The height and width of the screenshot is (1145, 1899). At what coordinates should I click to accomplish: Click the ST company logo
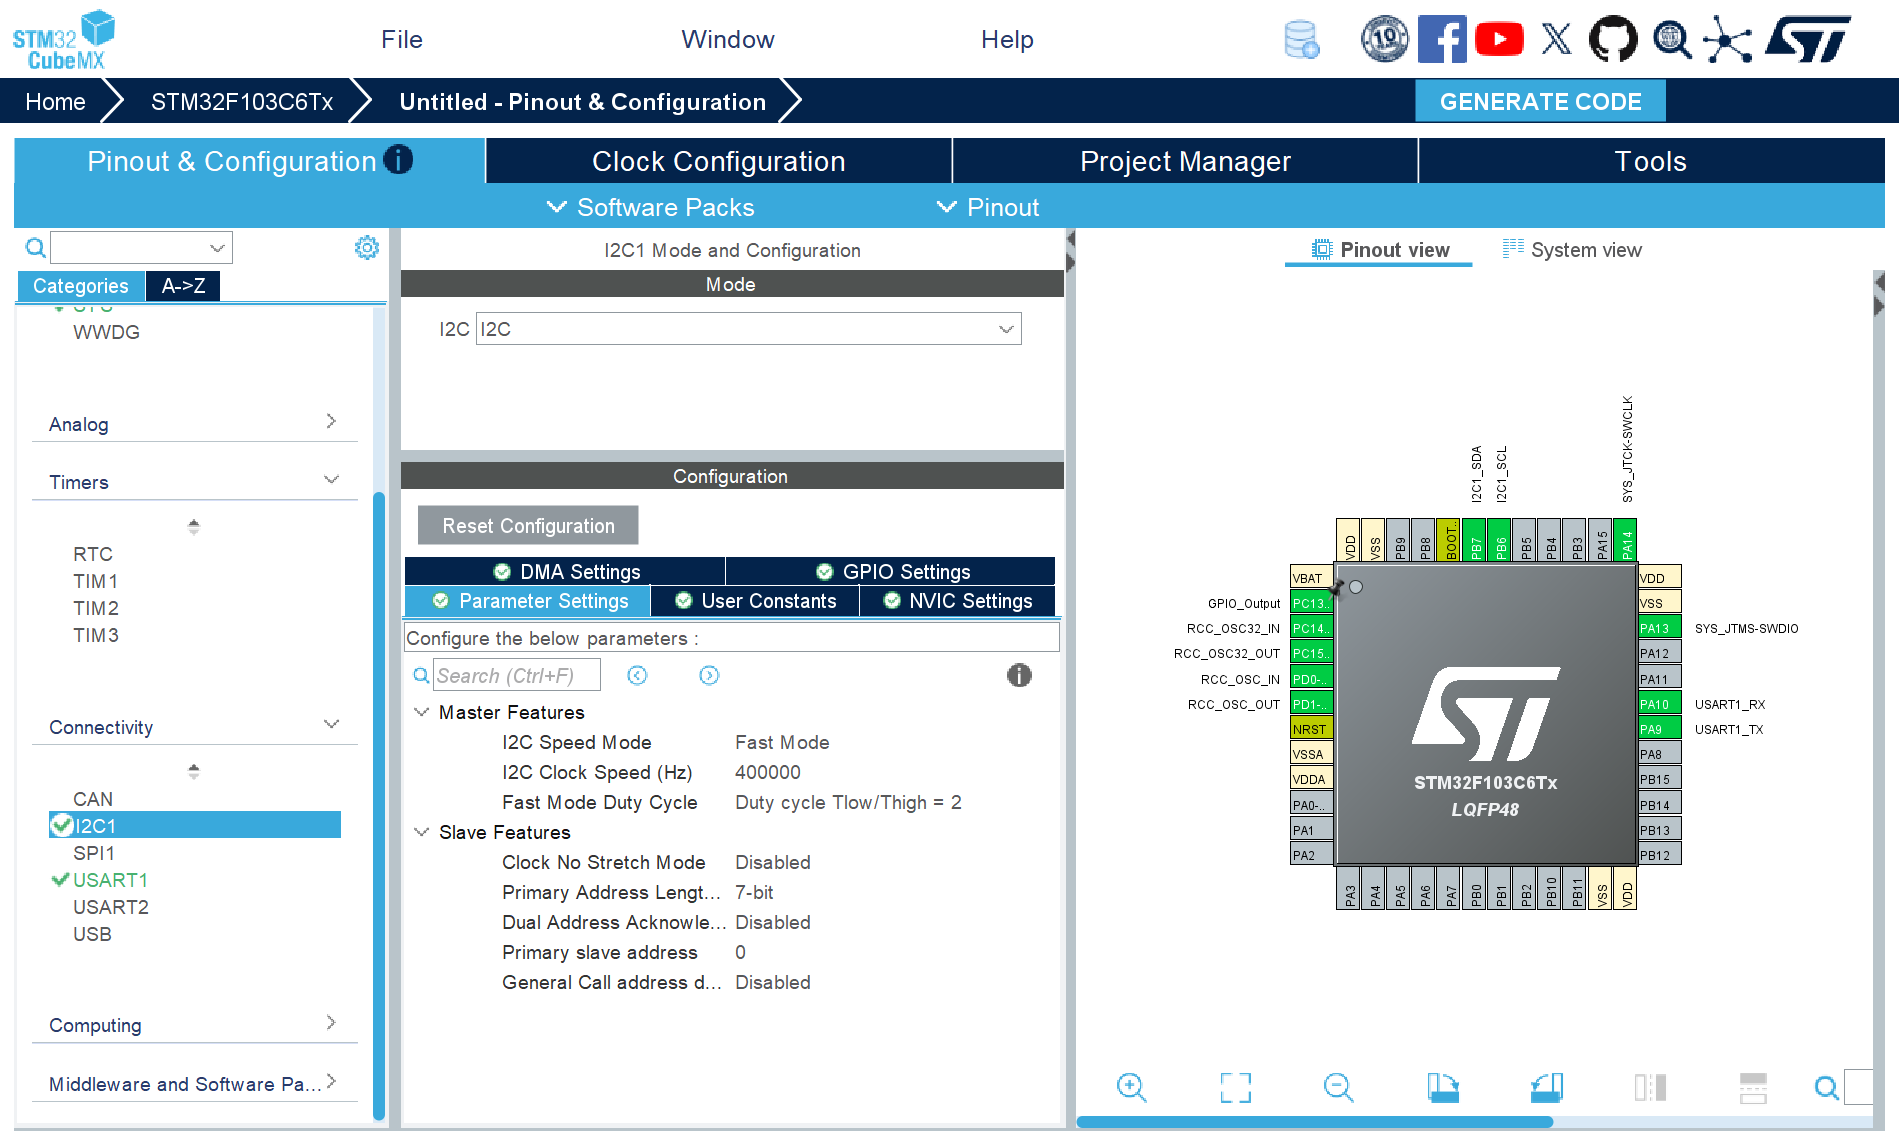click(1808, 40)
